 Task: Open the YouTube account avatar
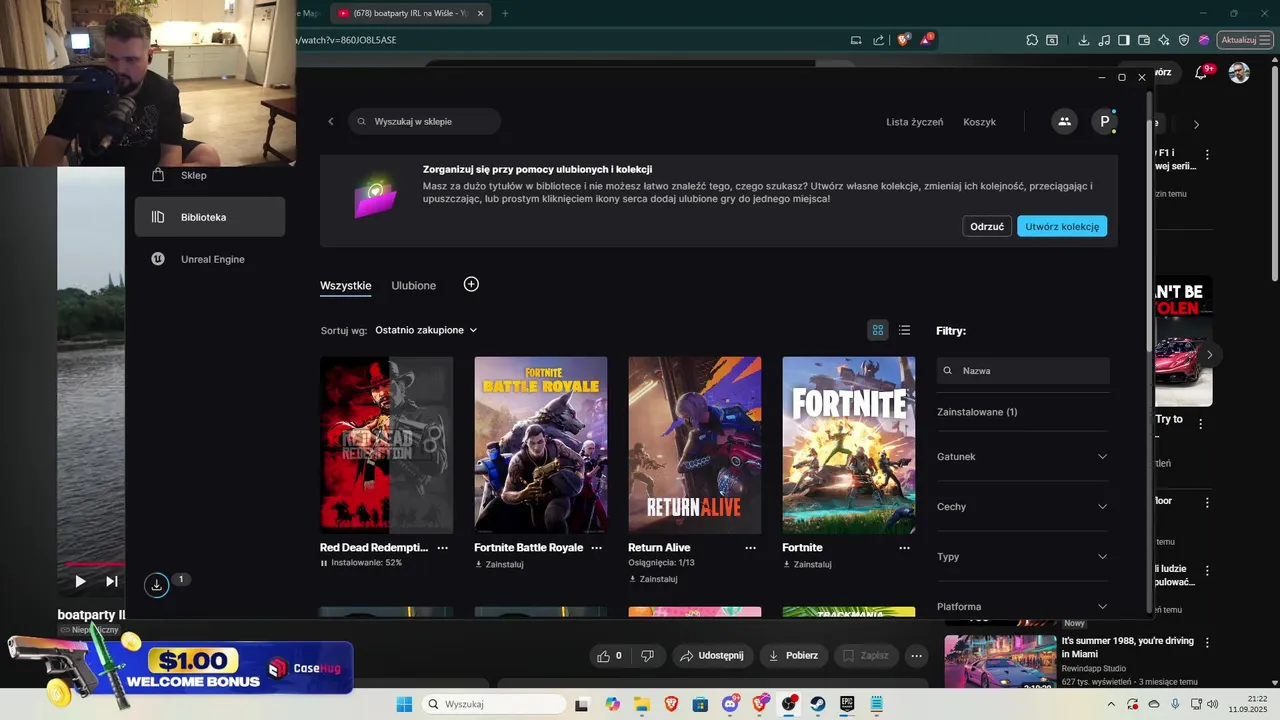pos(1239,73)
